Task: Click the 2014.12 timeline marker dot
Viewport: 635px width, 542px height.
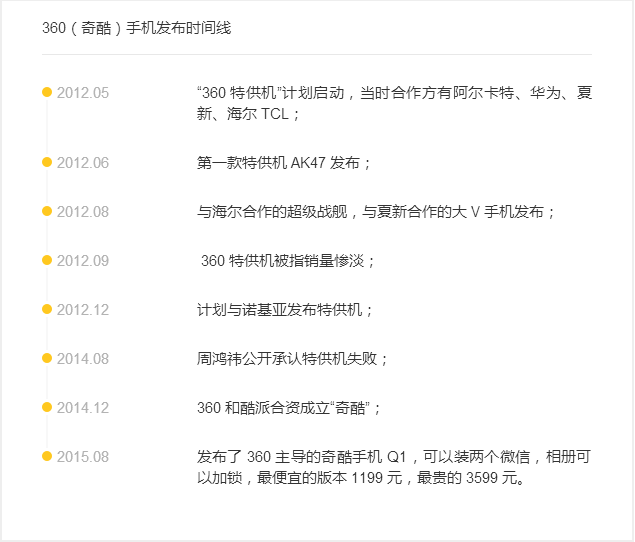Action: point(47,407)
